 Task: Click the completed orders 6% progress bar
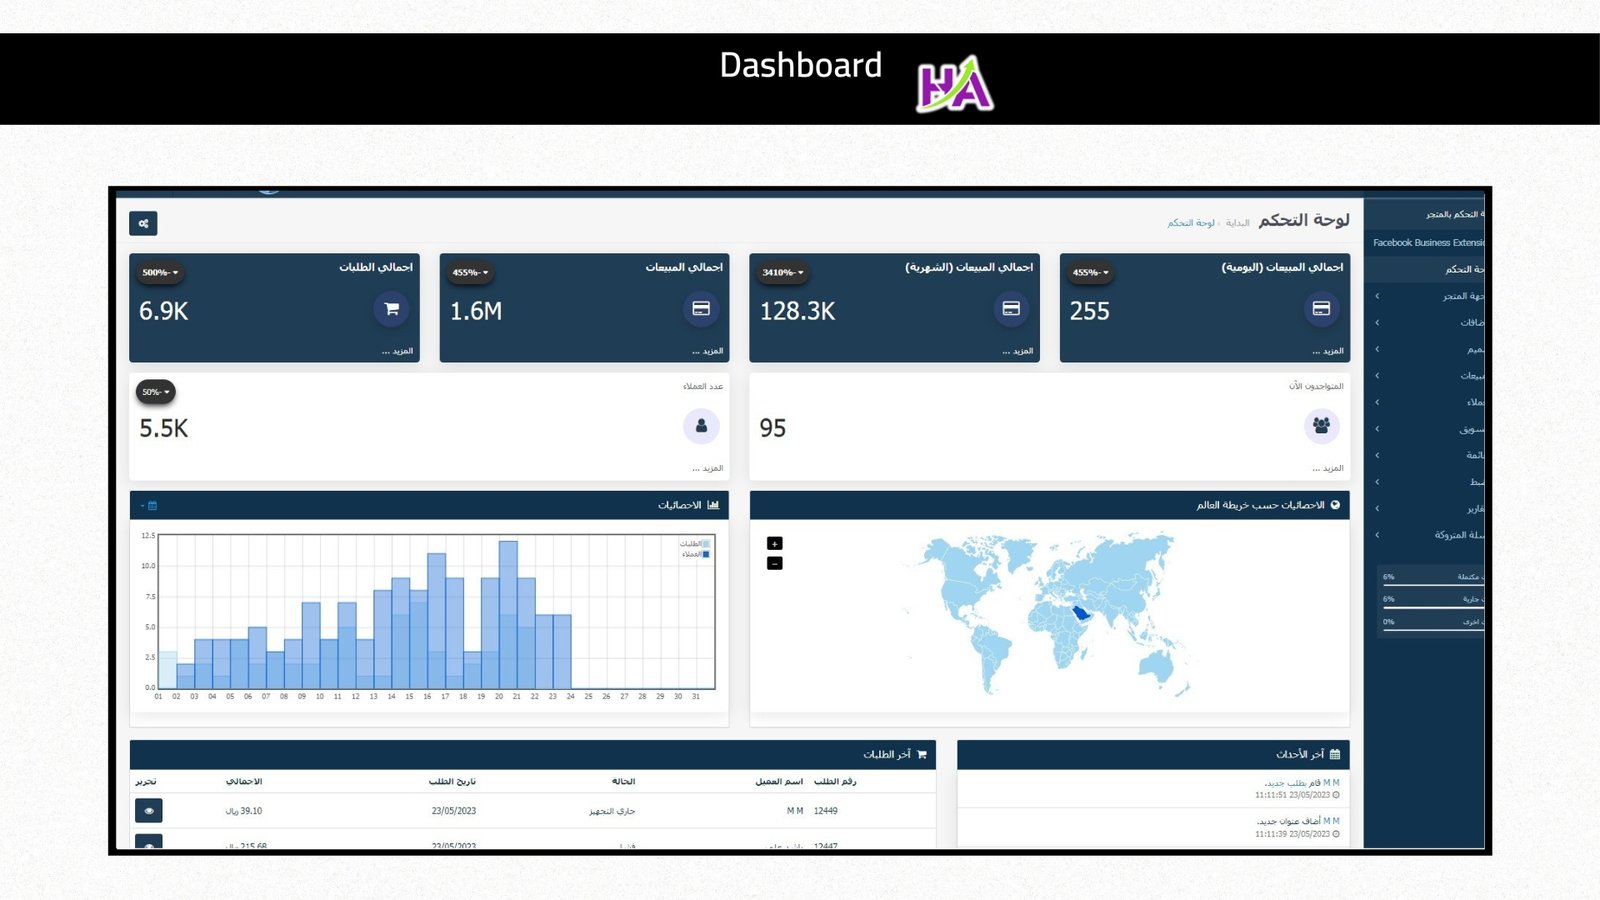1432,583
